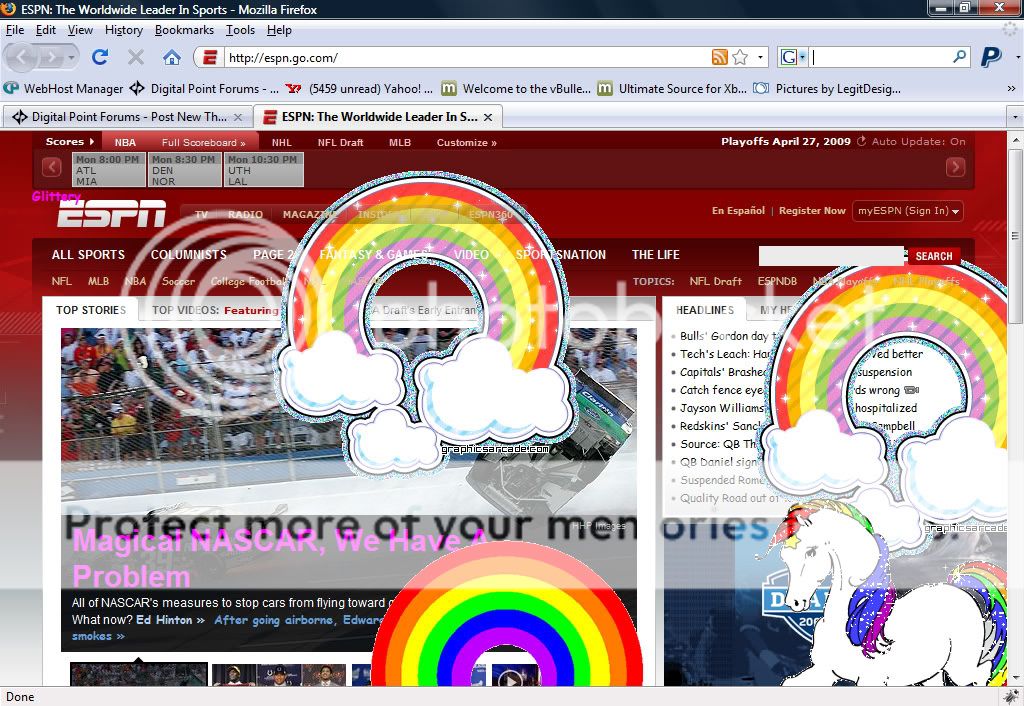Open the Bookmarks menu
1024x706 pixels.
[184, 30]
